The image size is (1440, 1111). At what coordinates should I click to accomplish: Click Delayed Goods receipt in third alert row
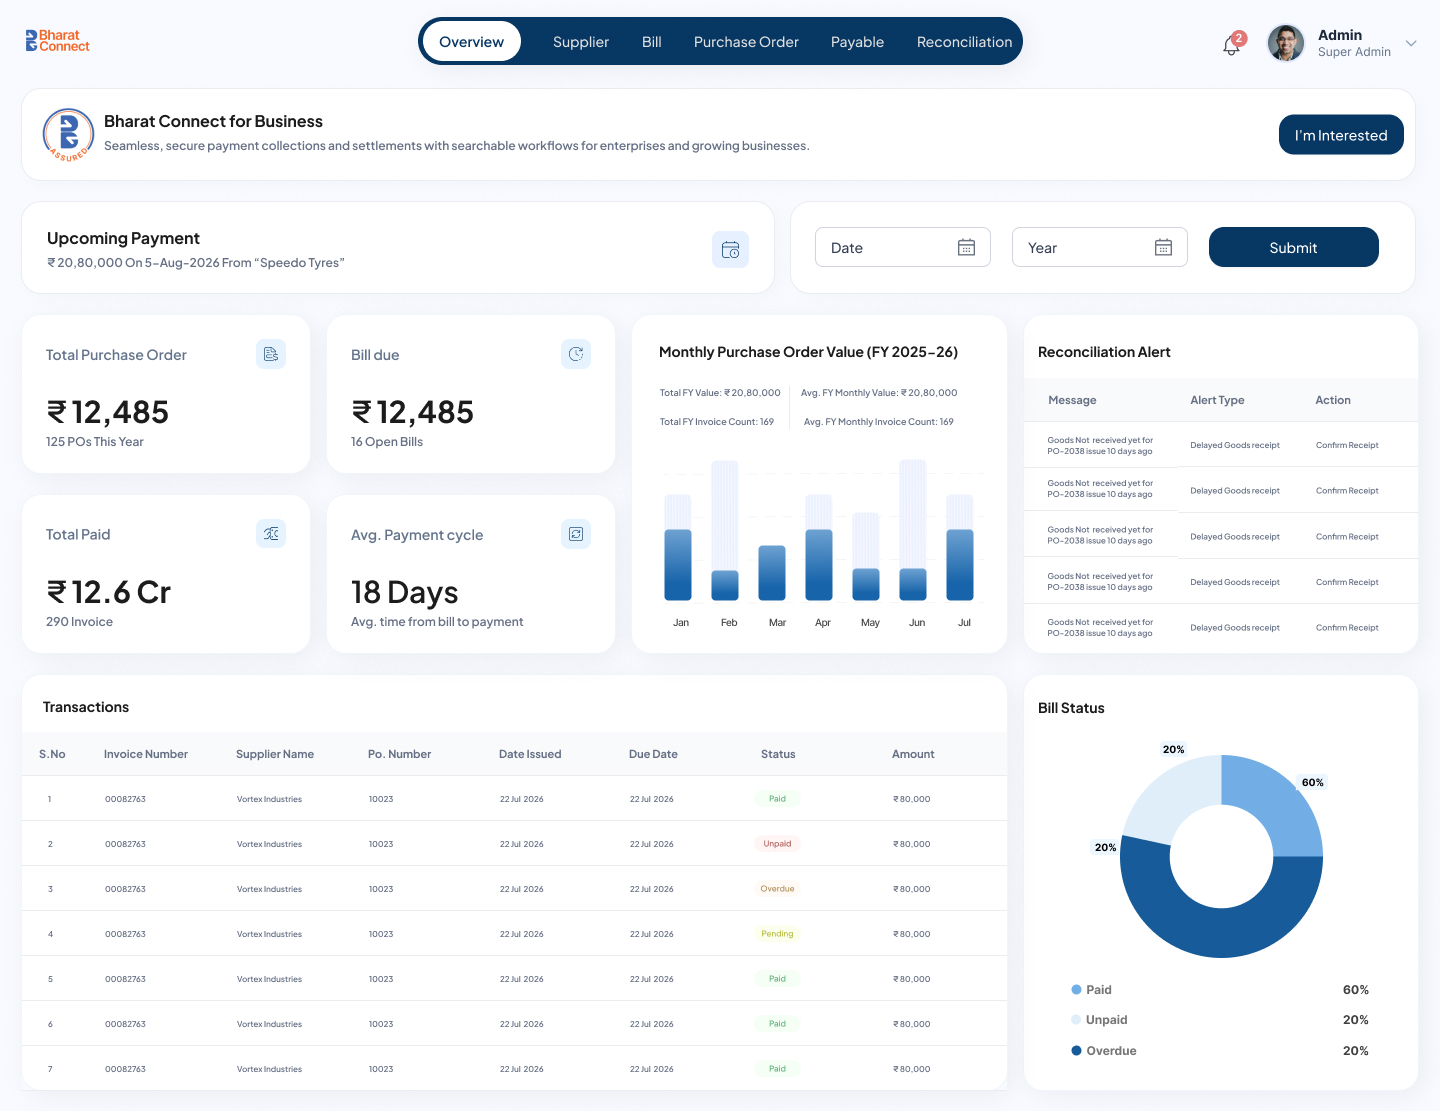pyautogui.click(x=1235, y=537)
